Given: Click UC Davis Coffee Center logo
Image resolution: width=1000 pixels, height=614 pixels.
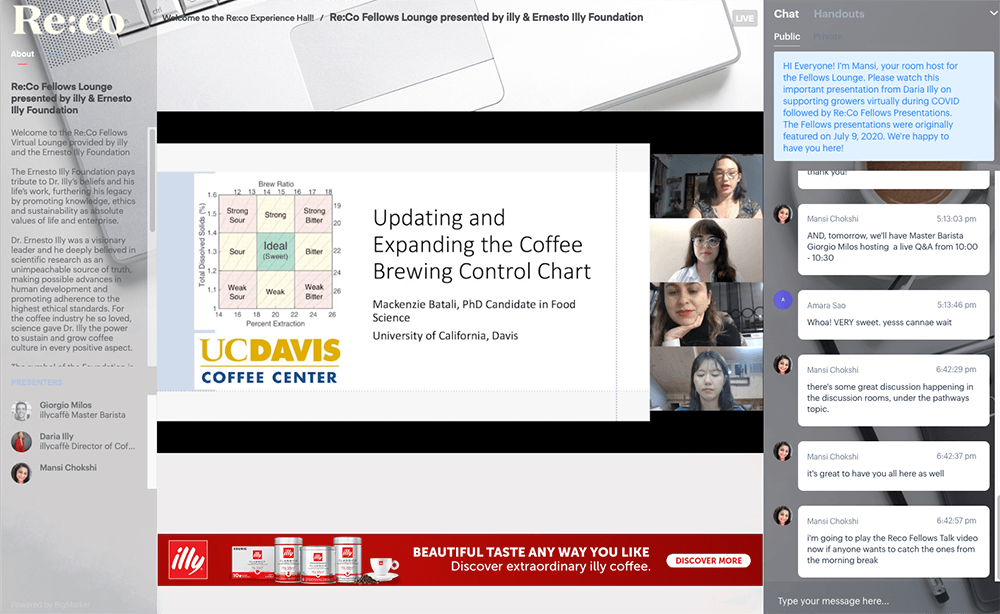Looking at the screenshot, I should pyautogui.click(x=270, y=360).
